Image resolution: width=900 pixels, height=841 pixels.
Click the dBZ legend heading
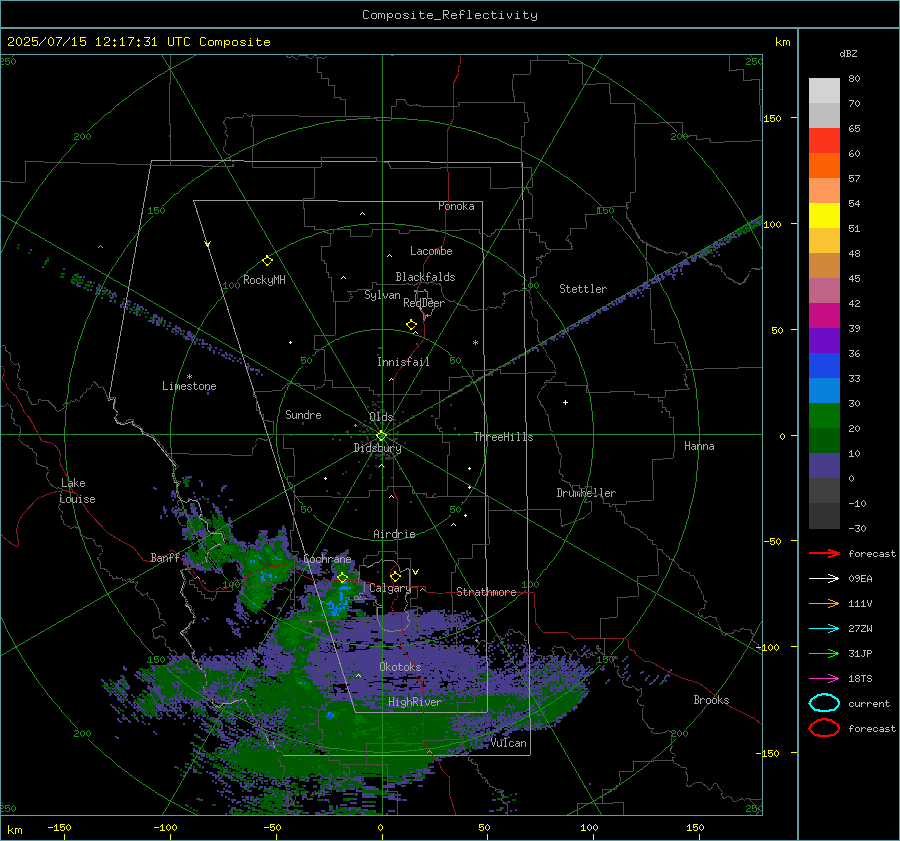click(848, 53)
